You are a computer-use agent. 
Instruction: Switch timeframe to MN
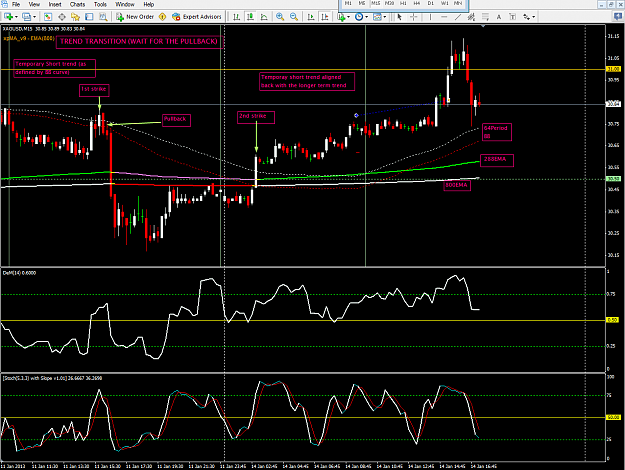point(458,3)
